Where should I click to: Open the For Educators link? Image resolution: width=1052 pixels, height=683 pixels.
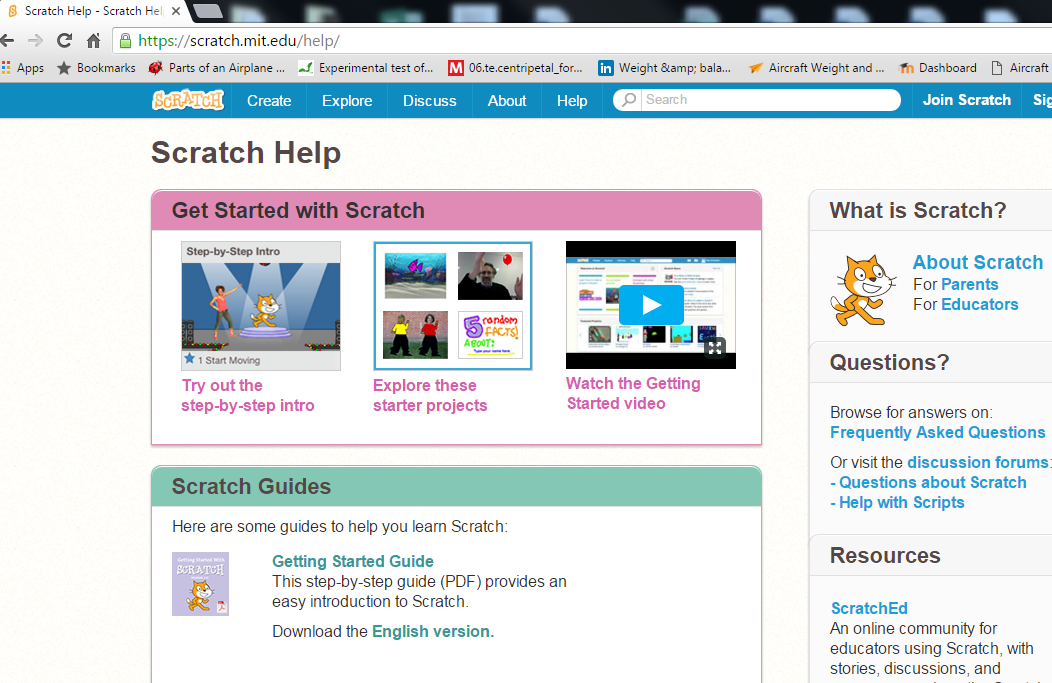point(980,305)
